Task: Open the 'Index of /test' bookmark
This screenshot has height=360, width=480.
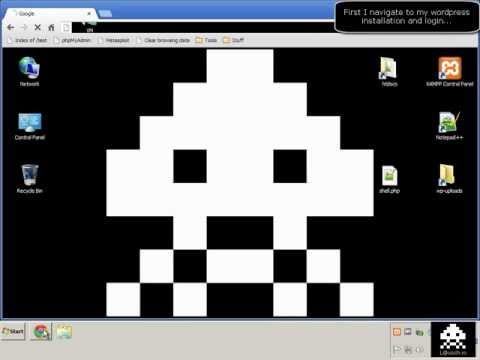Action: click(28, 40)
